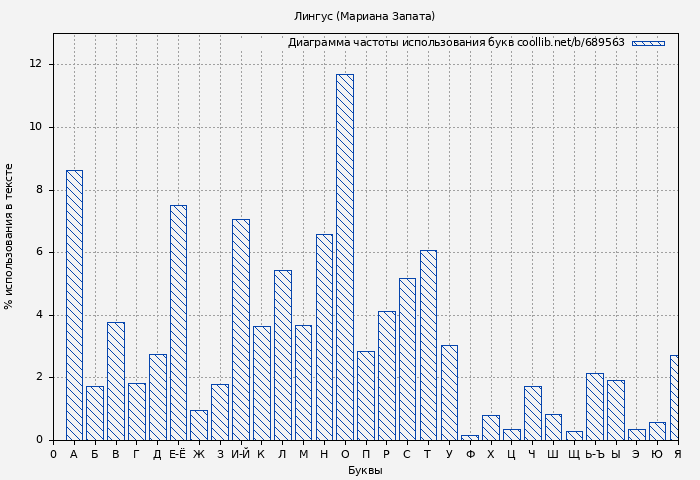Click the bar for letter Н
700x480 pixels.
click(x=324, y=337)
